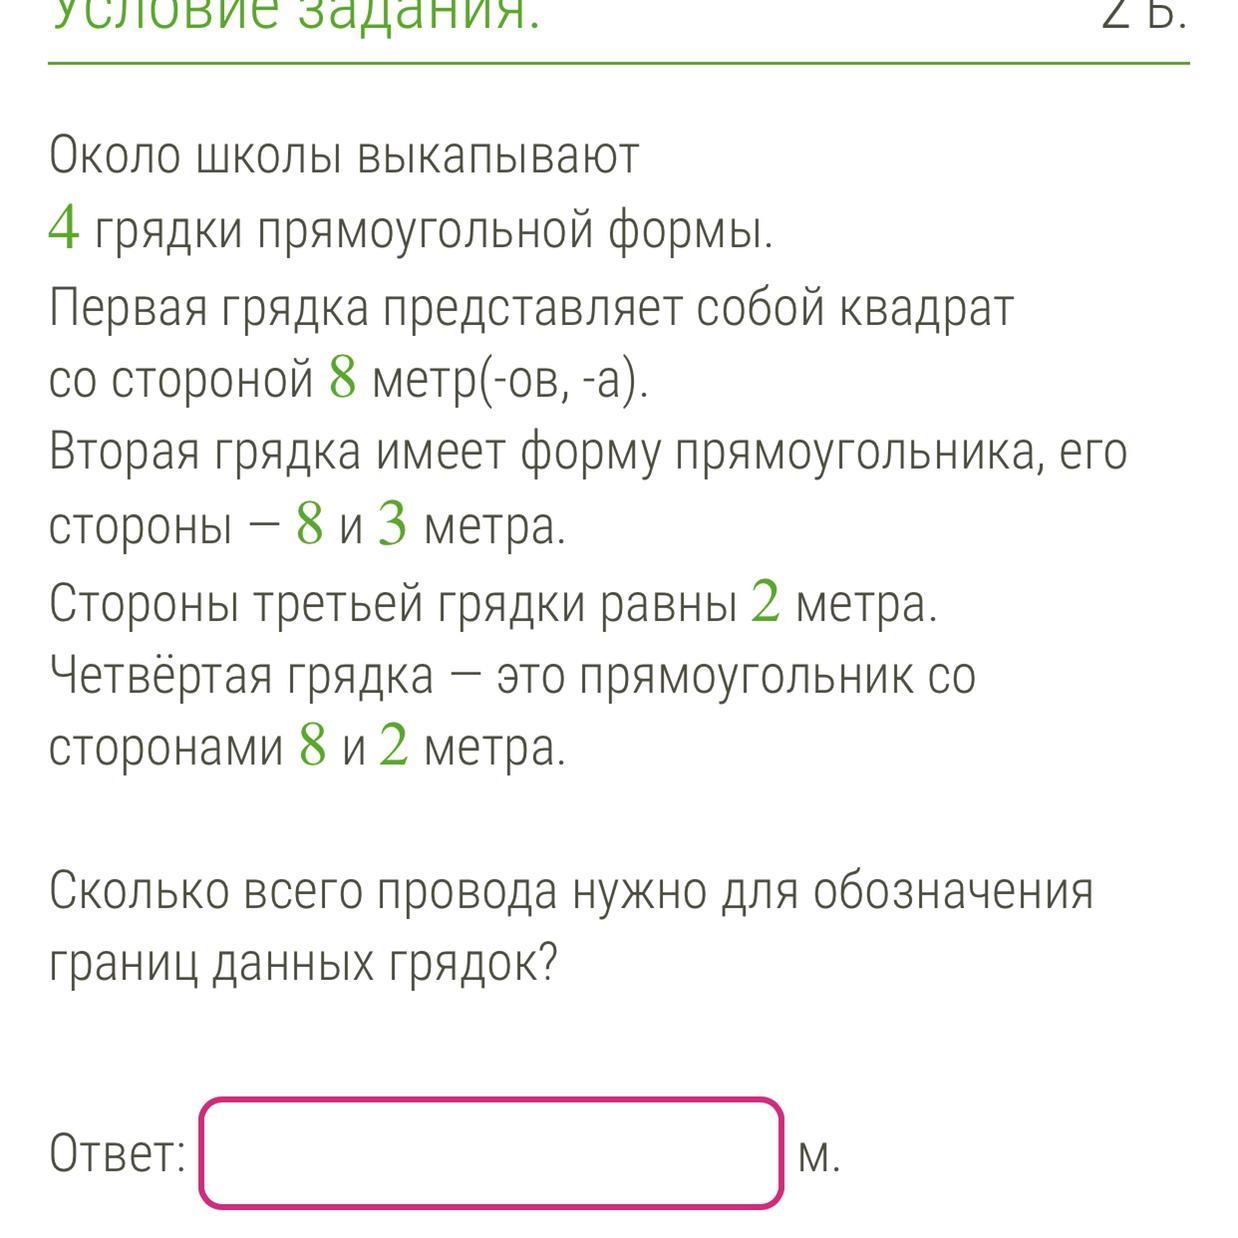Click the 'Условие задания' heading
Screen dimensions: 1238x1238
295,14
